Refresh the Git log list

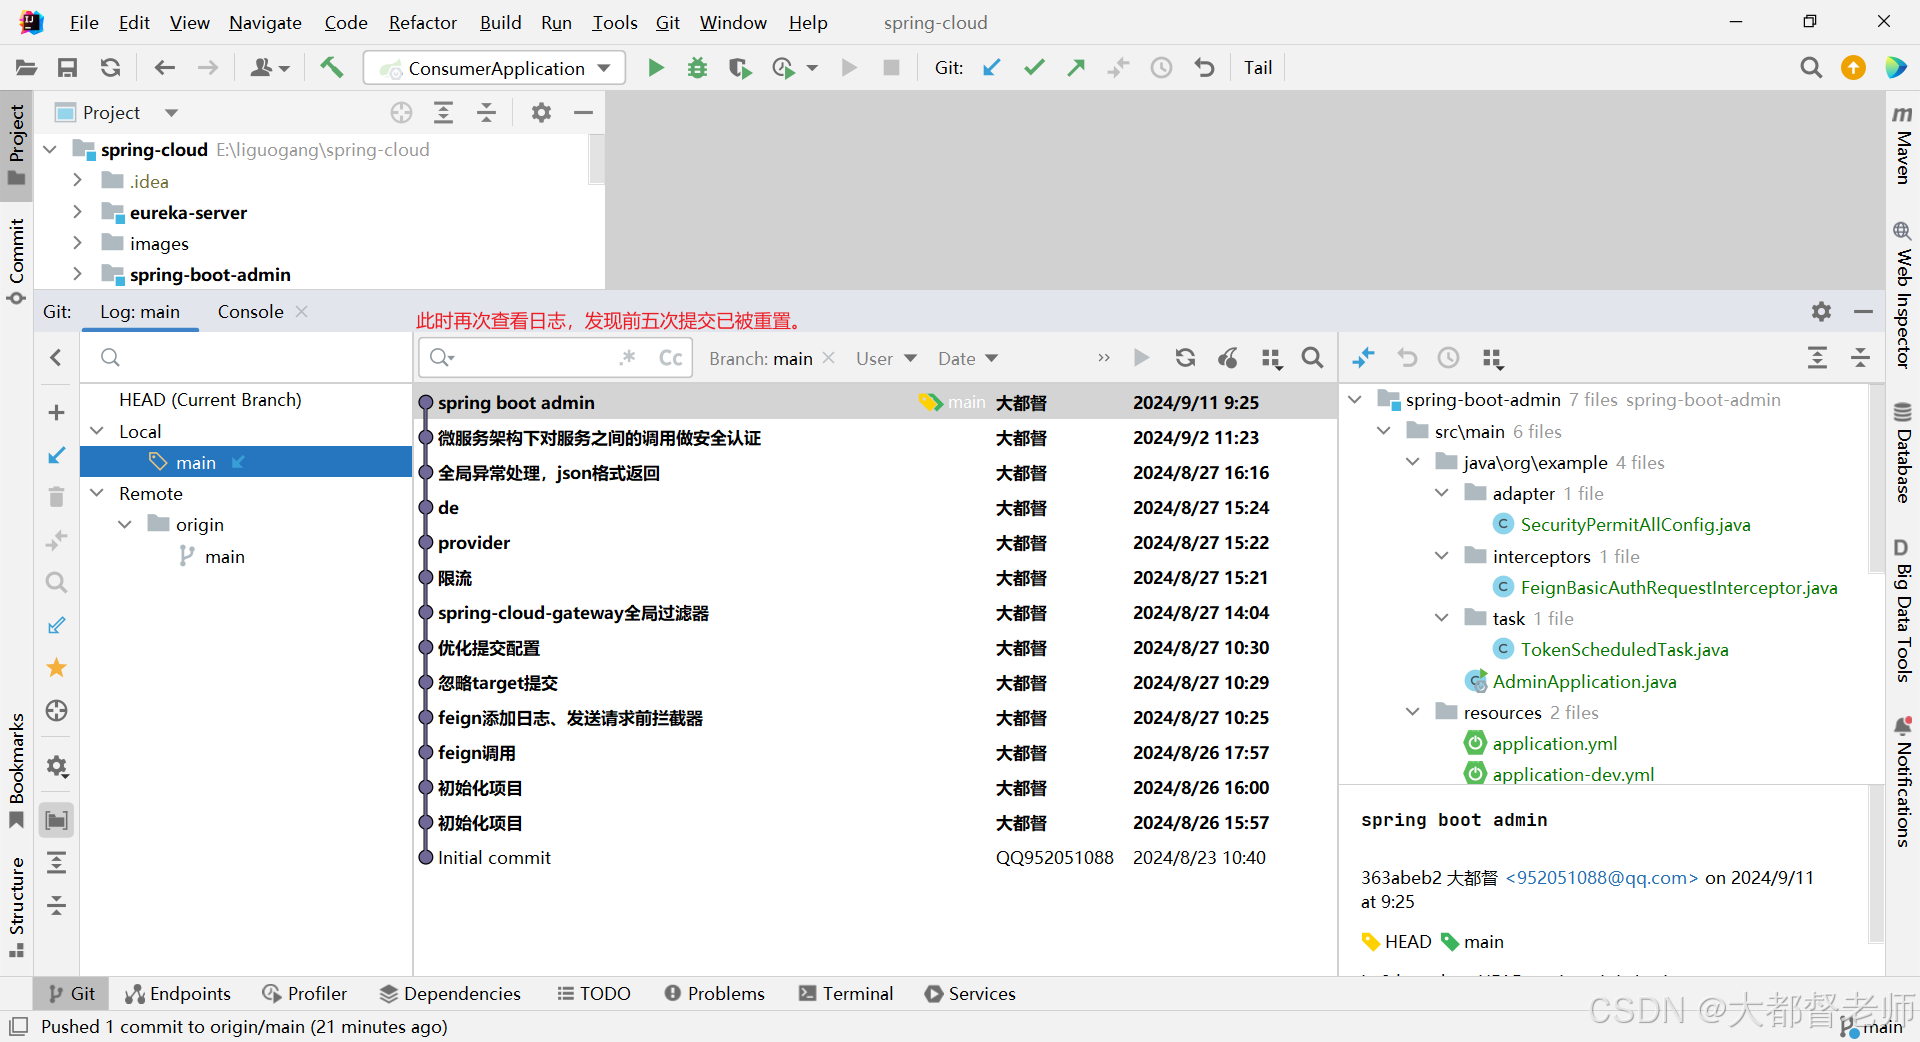1185,358
